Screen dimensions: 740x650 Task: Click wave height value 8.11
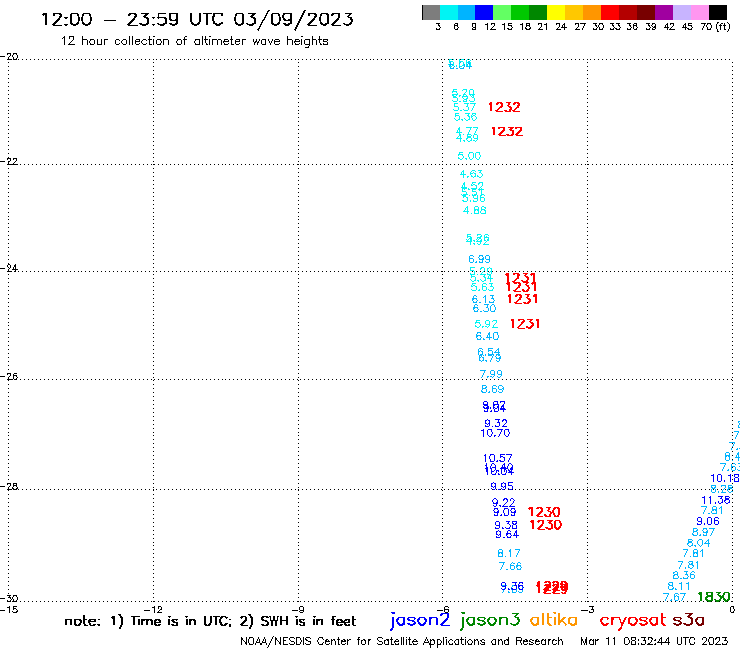pos(679,586)
